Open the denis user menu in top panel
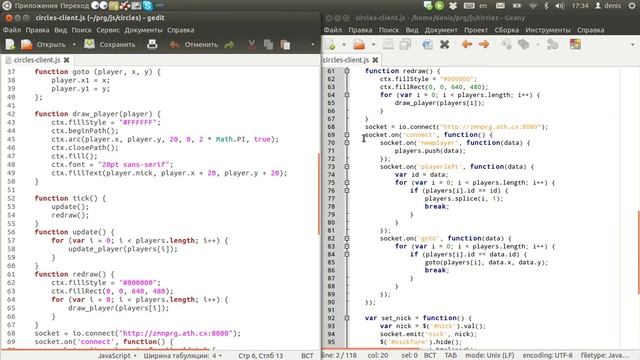The width and height of the screenshot is (640, 360). 608,6
